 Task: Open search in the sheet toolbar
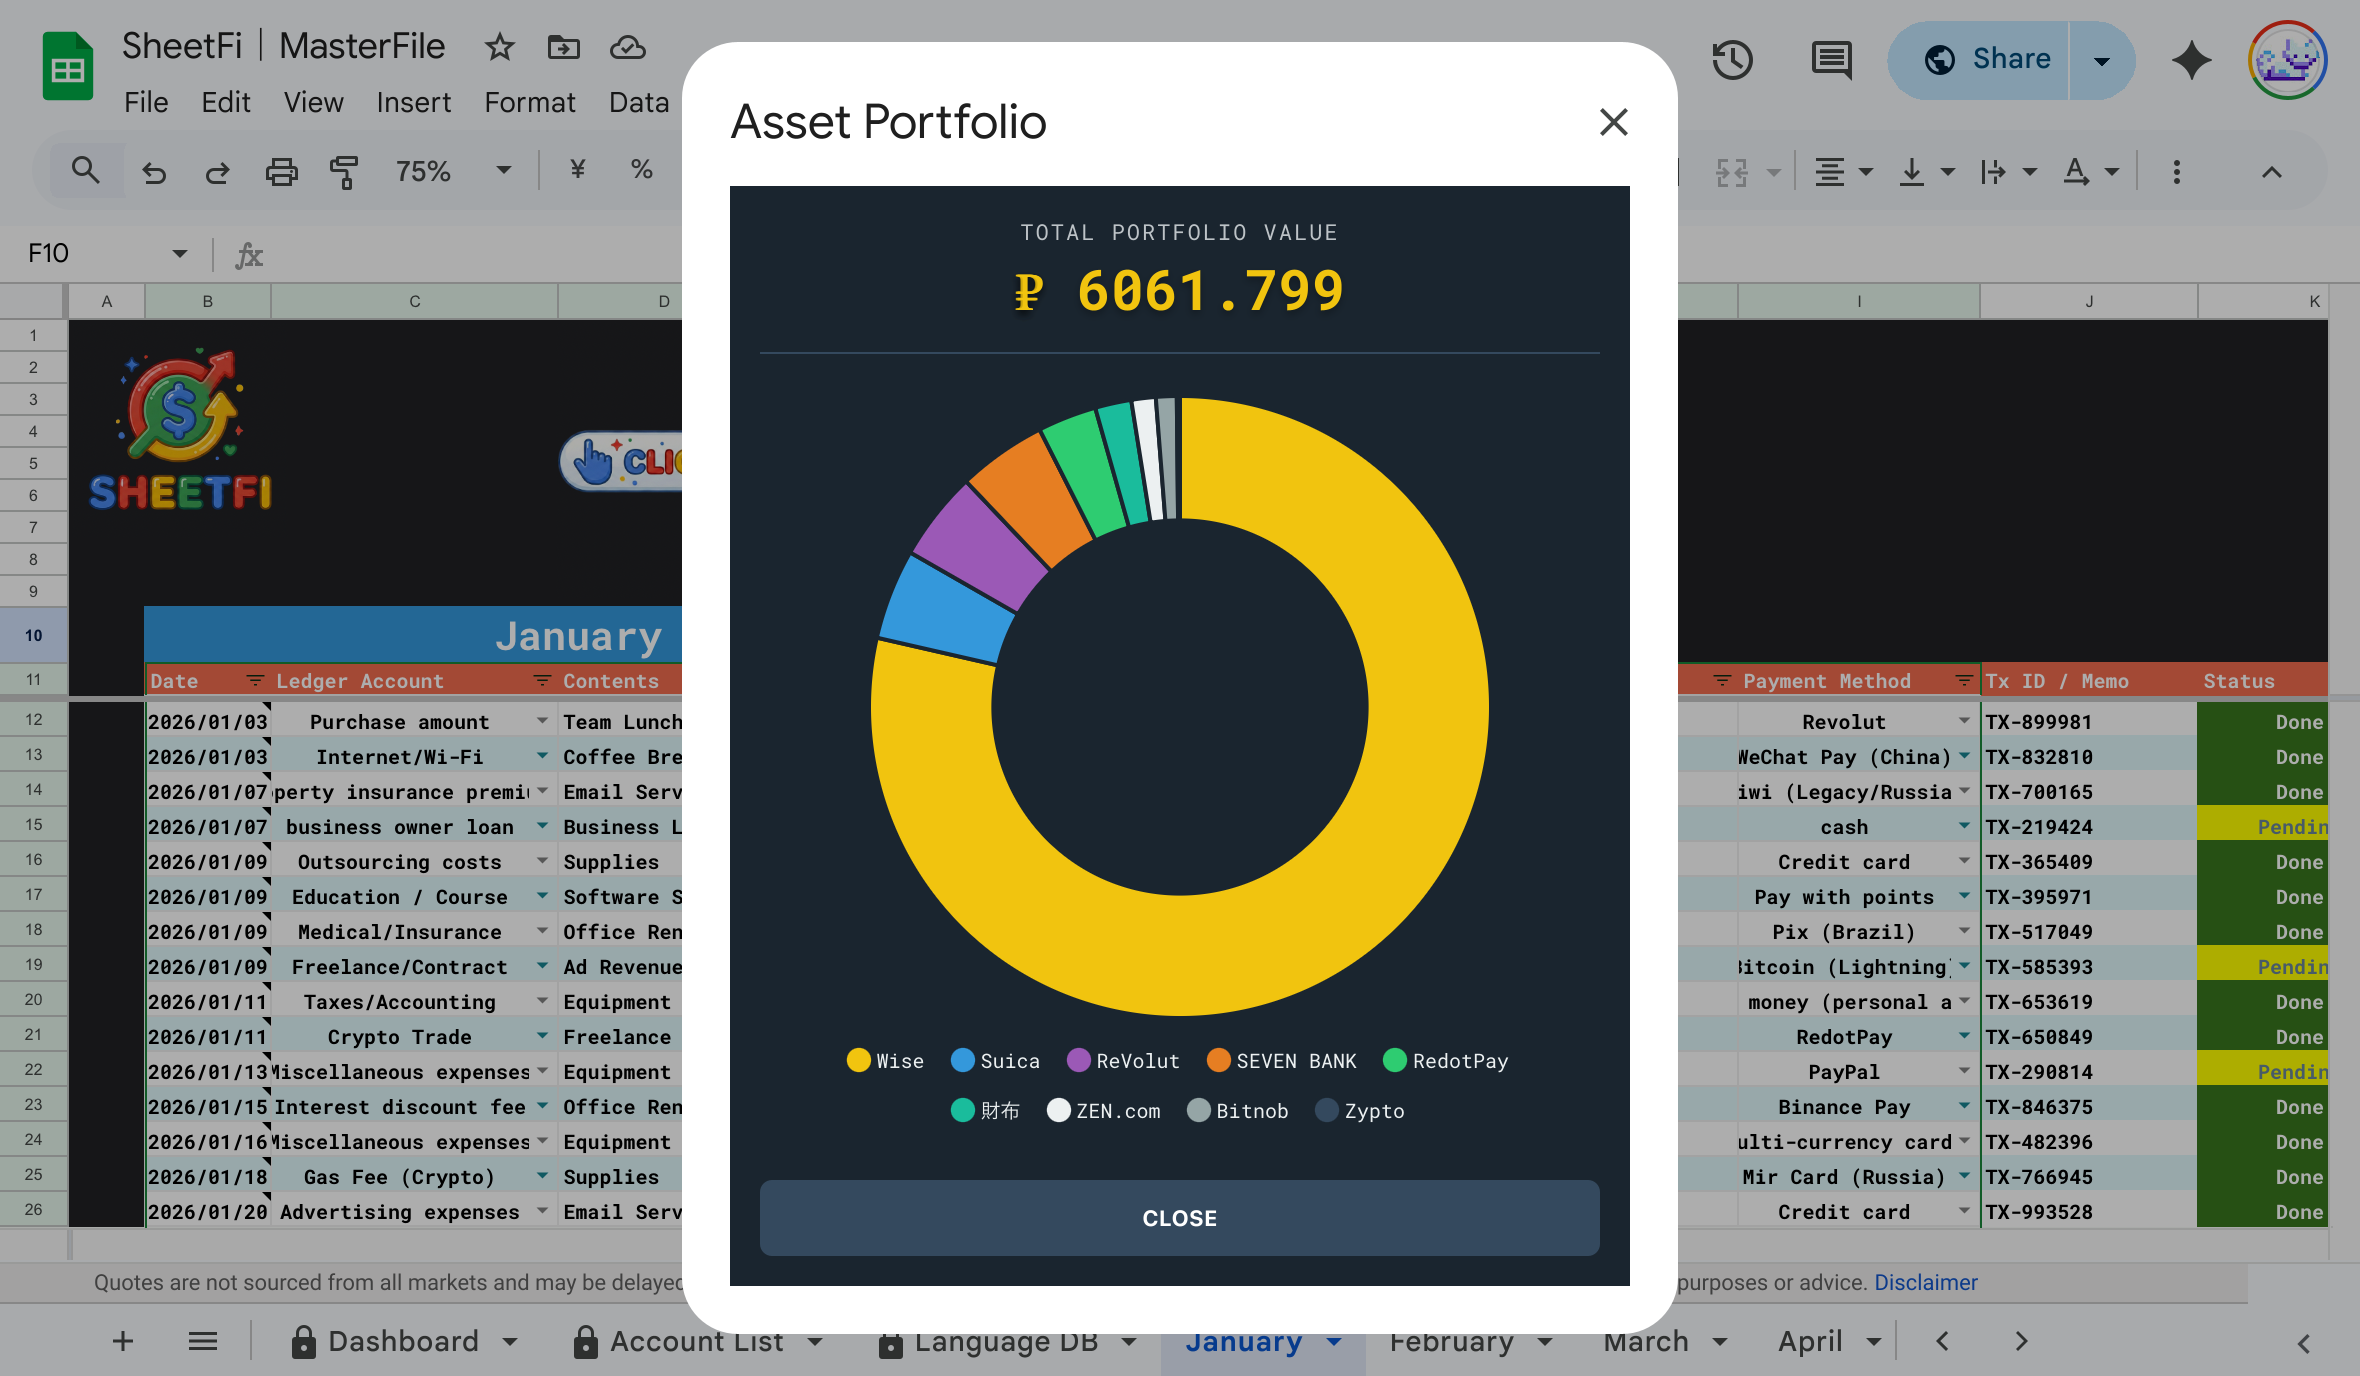[x=86, y=170]
